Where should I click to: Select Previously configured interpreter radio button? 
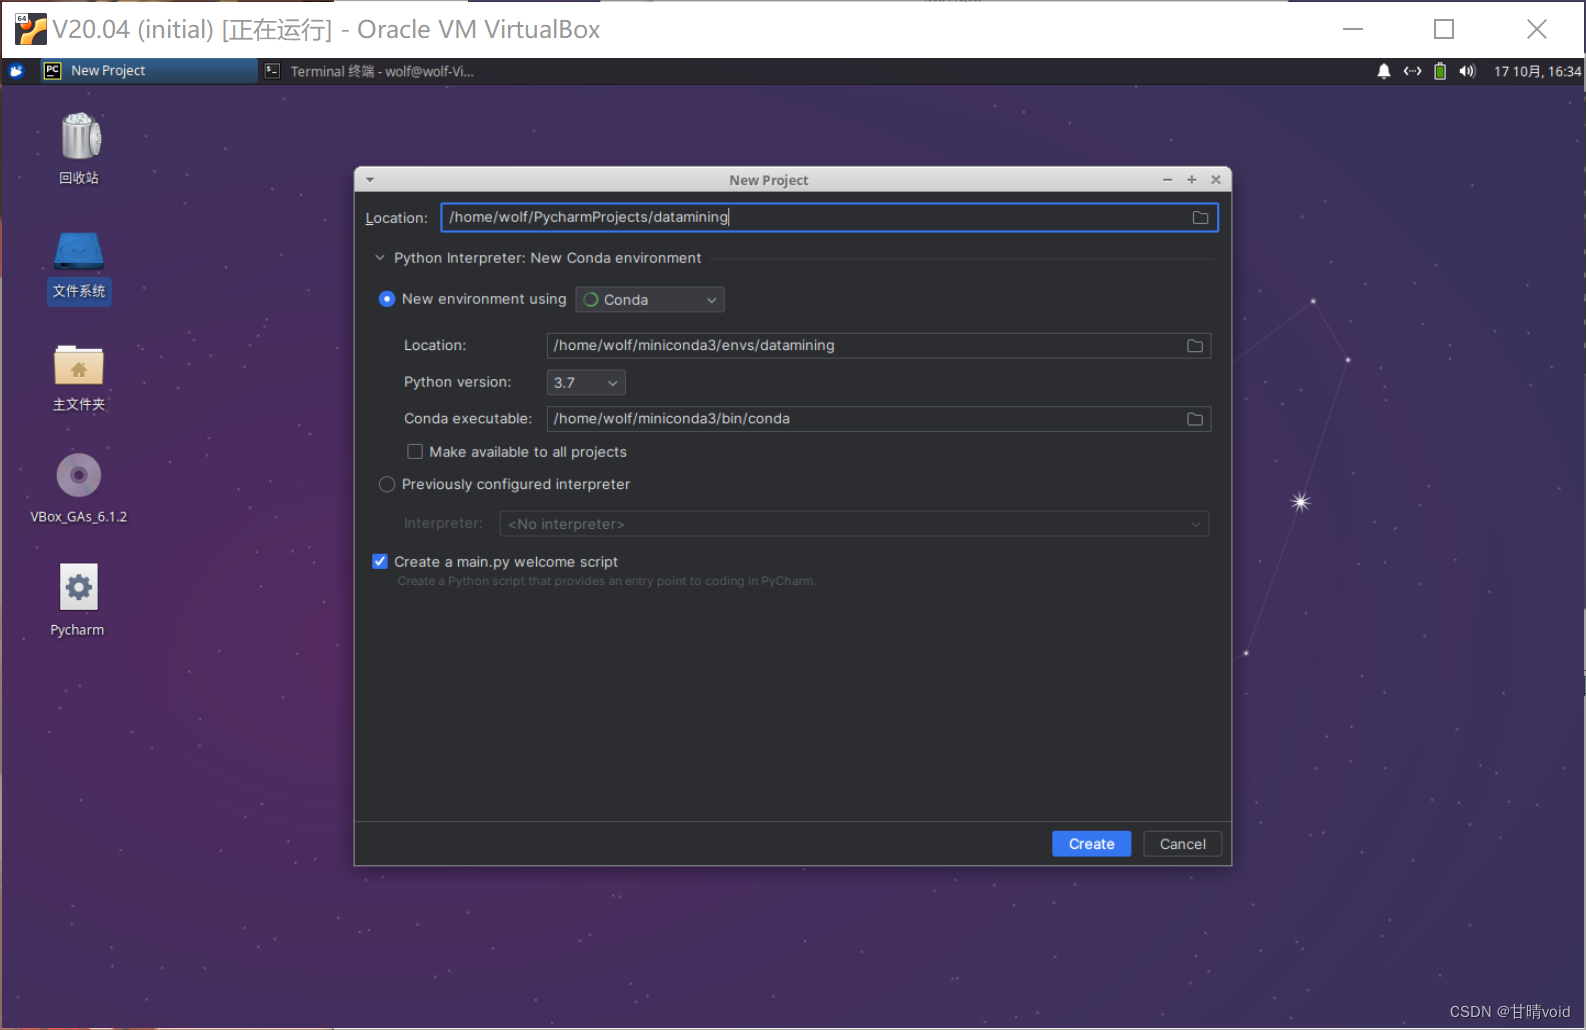[387, 484]
